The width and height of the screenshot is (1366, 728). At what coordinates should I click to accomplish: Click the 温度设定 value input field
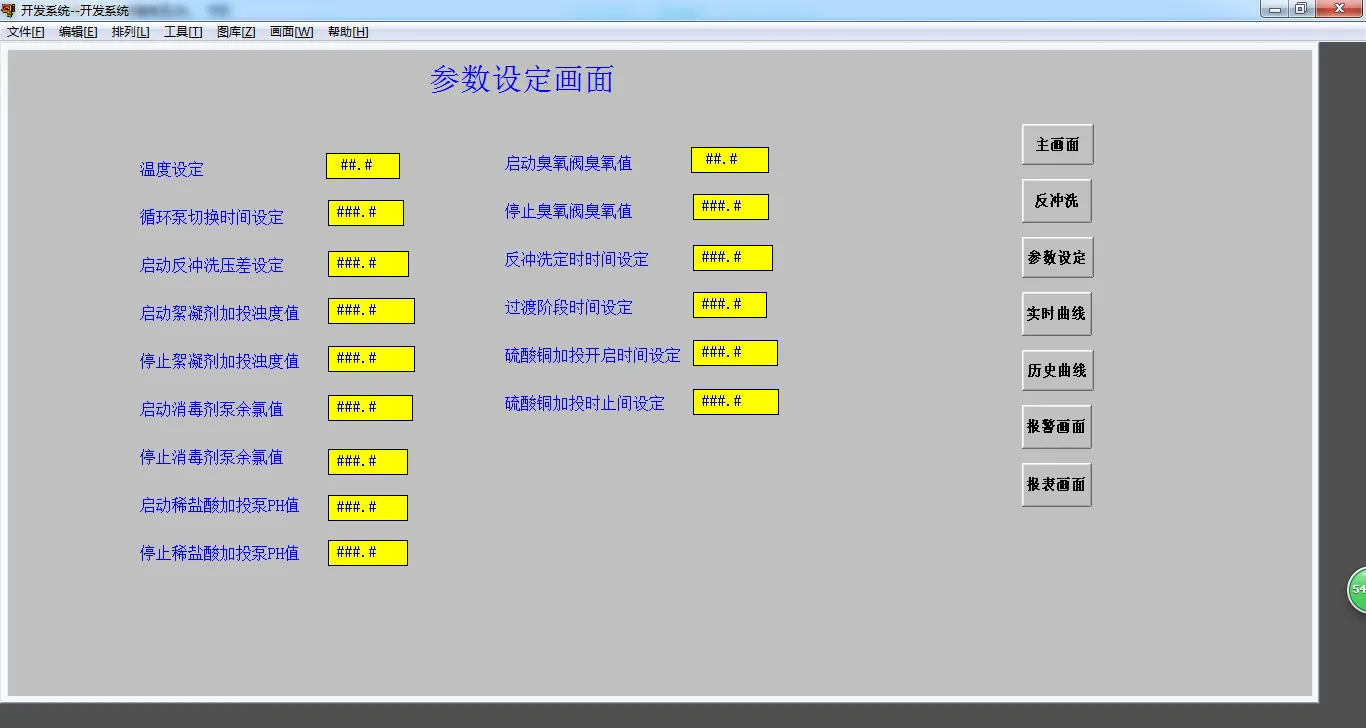click(x=362, y=165)
